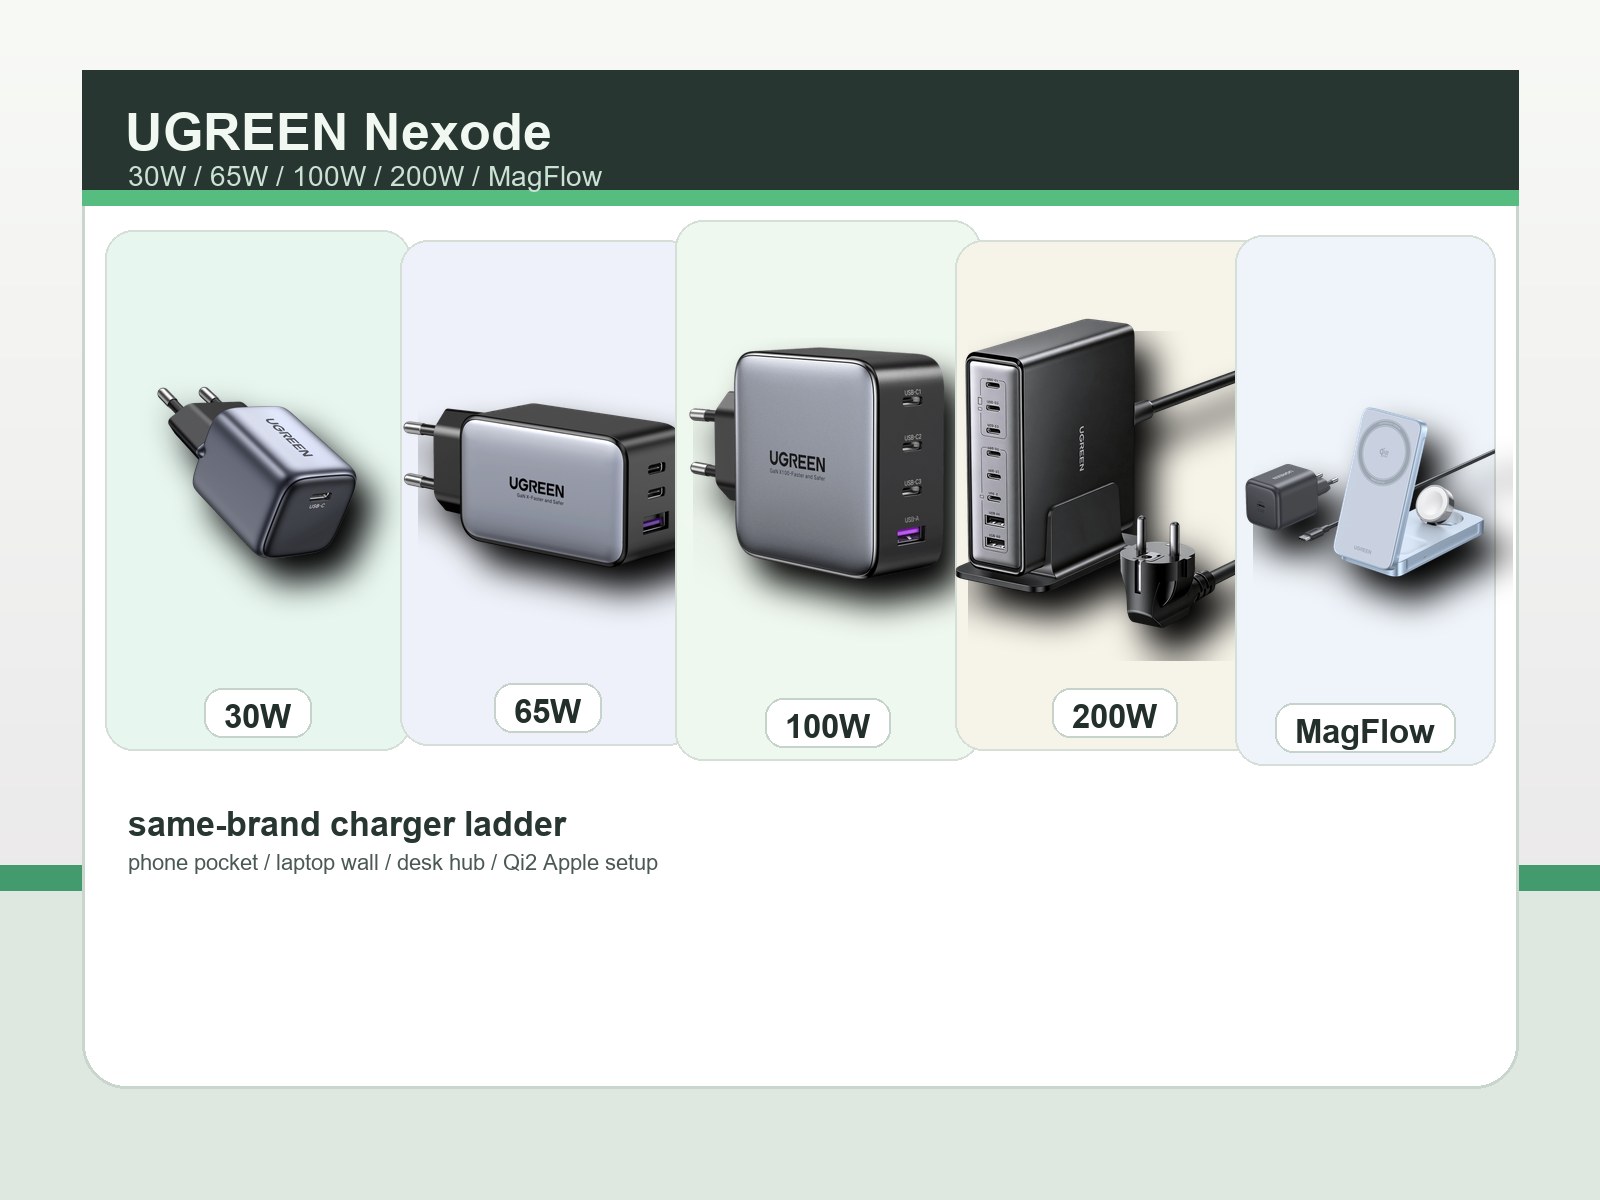Viewport: 1600px width, 1200px height.
Task: Click the phone pocket / laptop wall caption
Action: (393, 862)
